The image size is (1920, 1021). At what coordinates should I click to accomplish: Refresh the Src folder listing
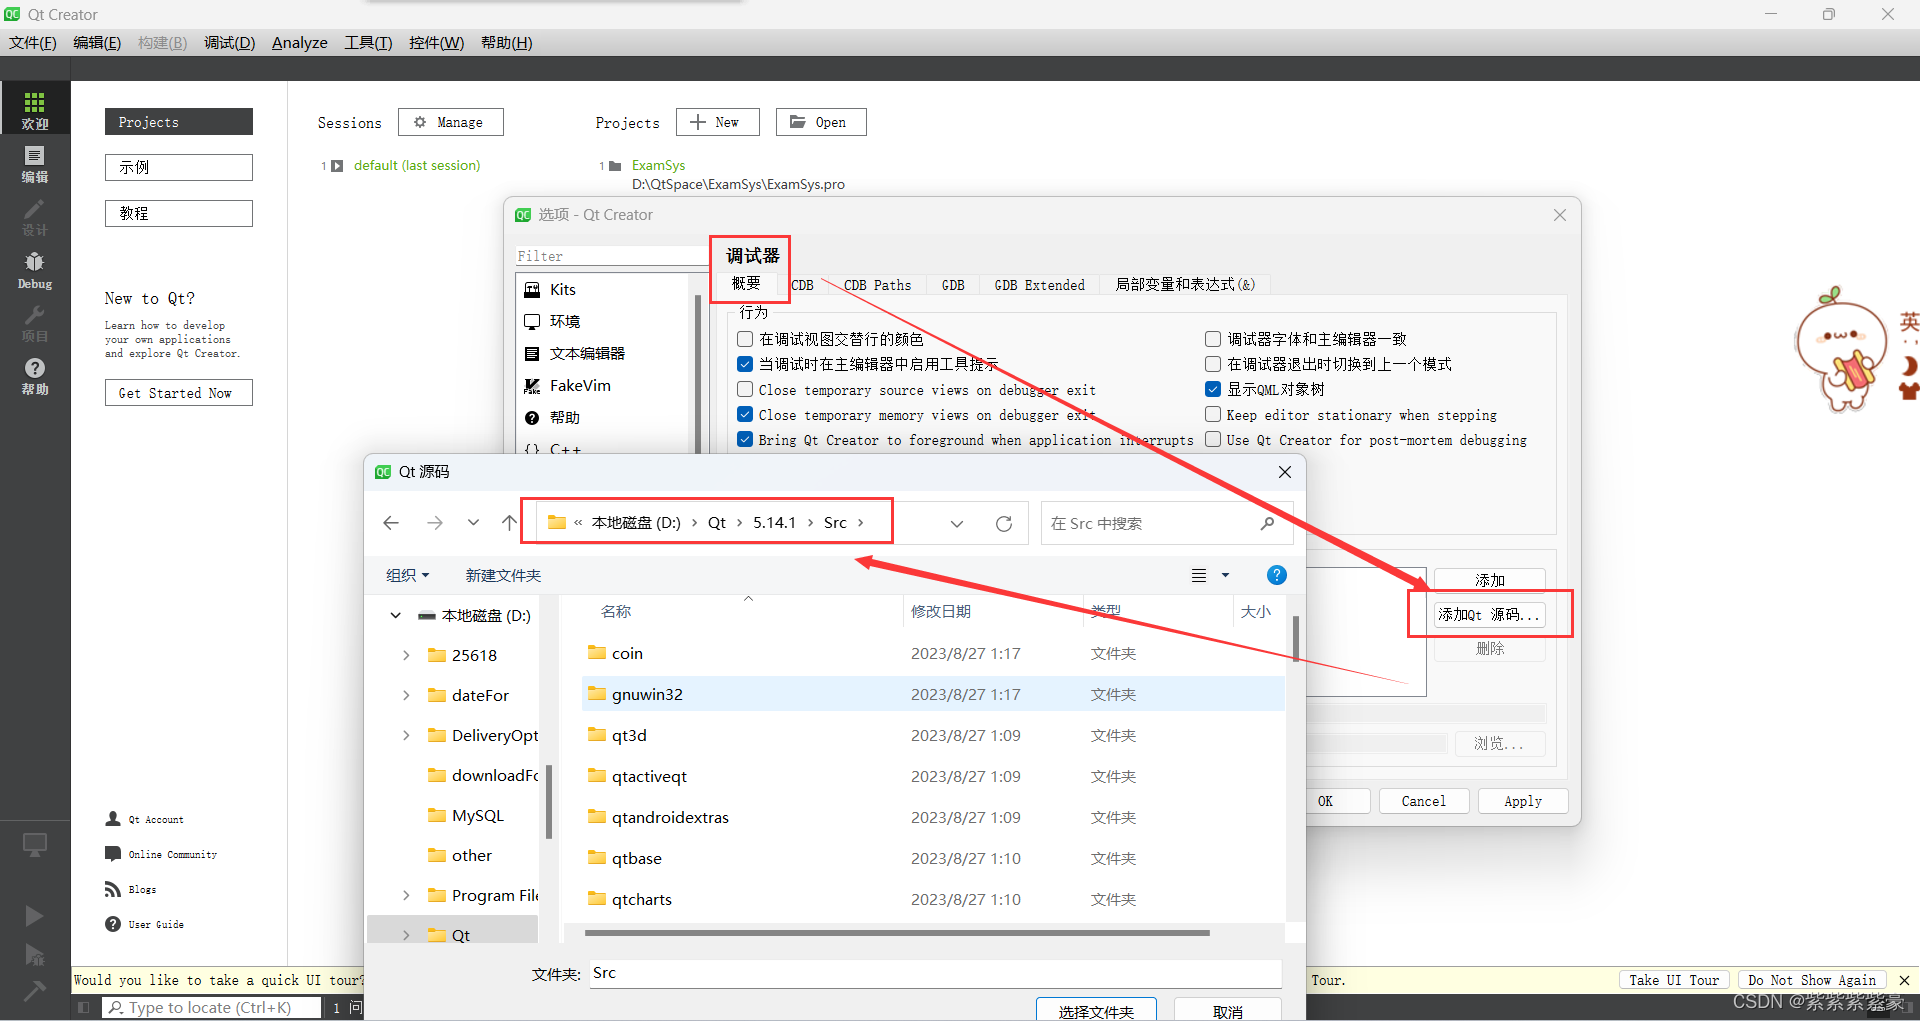(1004, 523)
